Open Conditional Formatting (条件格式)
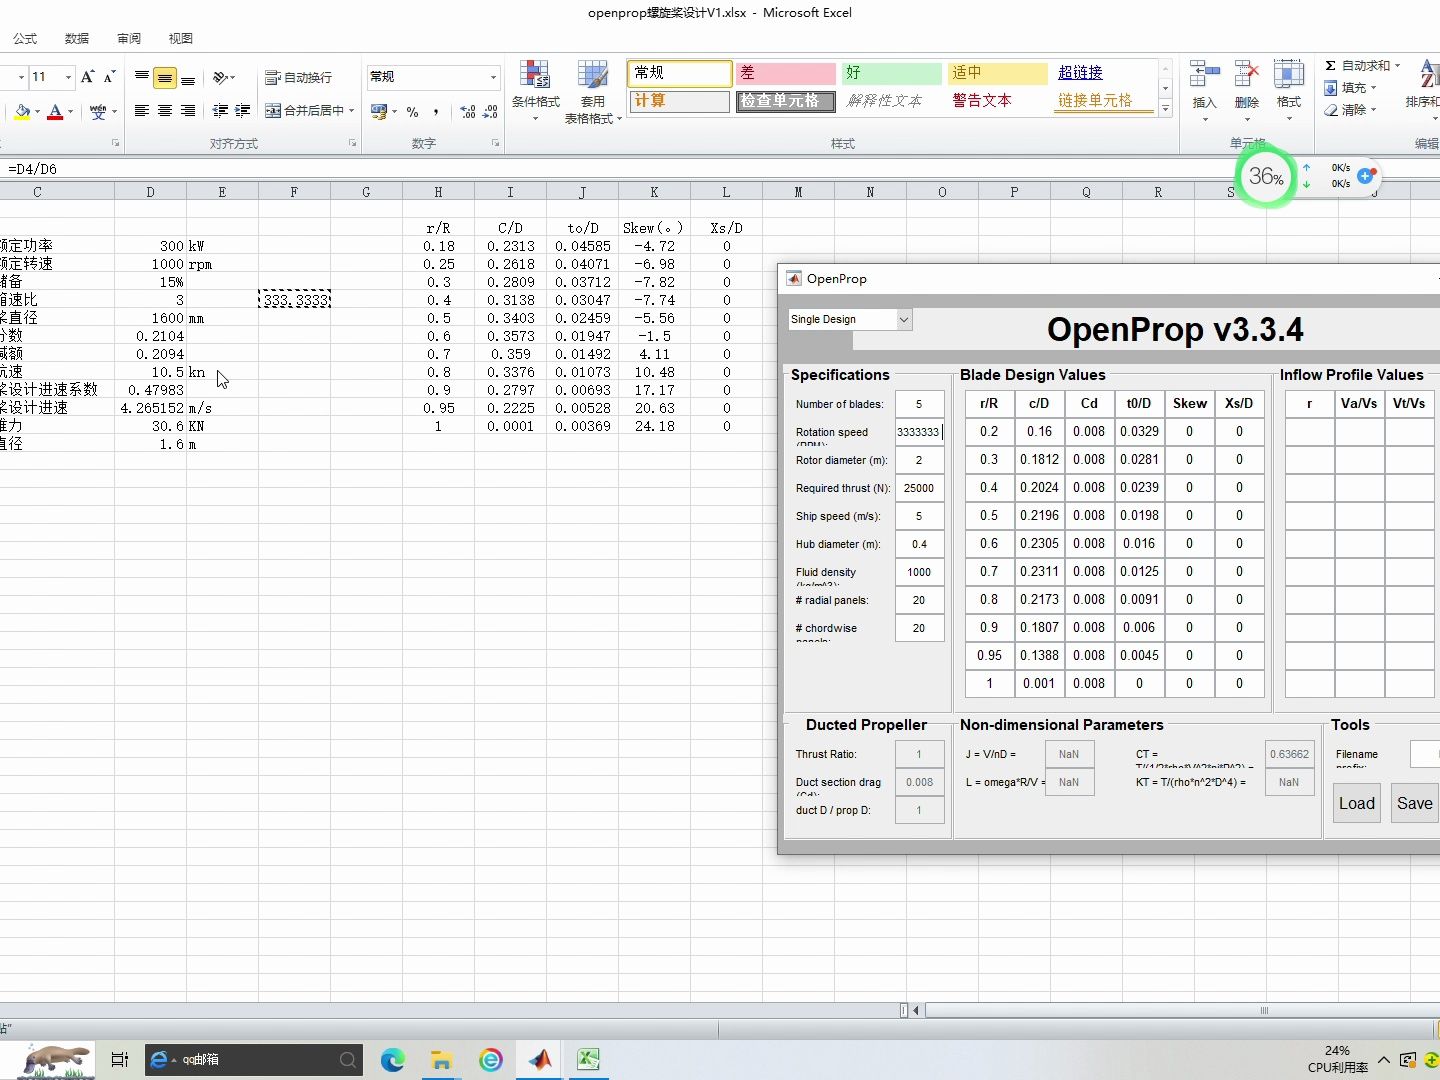 tap(536, 91)
